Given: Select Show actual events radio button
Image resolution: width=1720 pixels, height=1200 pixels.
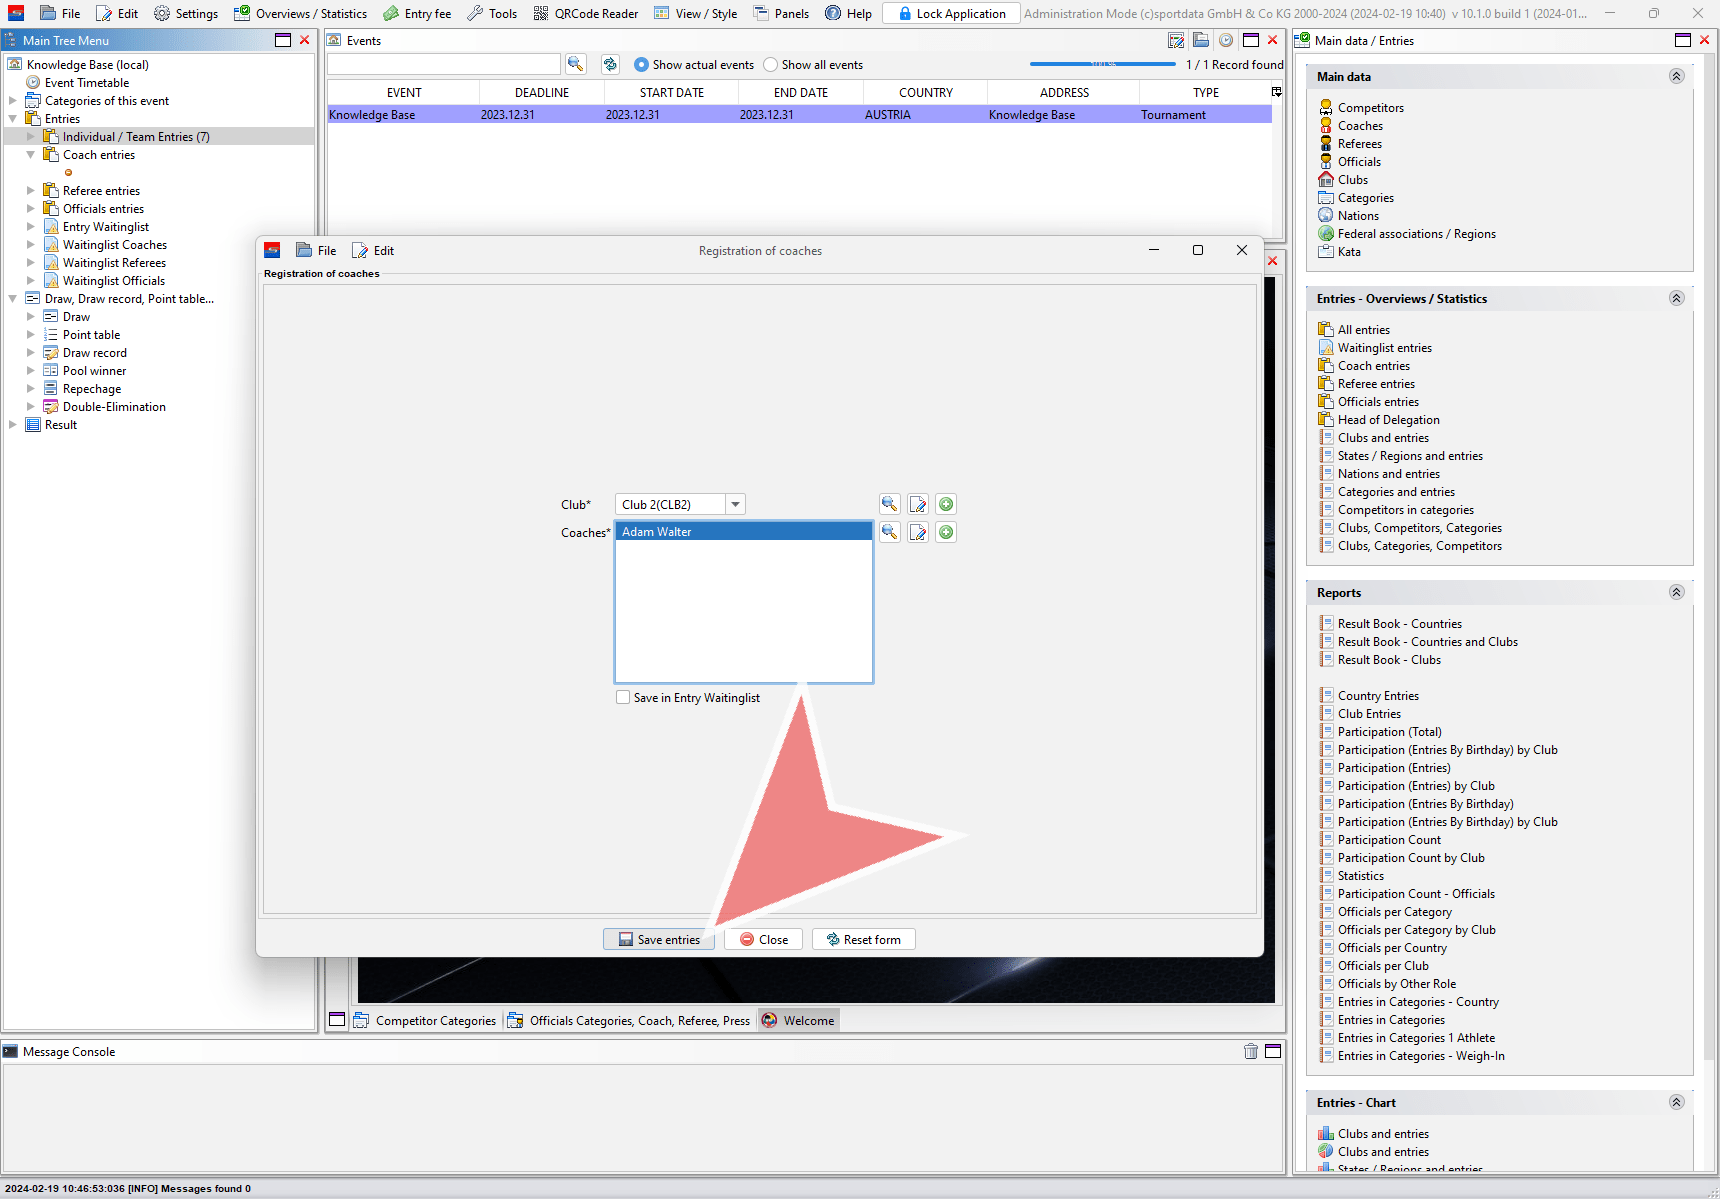Looking at the screenshot, I should [x=641, y=65].
